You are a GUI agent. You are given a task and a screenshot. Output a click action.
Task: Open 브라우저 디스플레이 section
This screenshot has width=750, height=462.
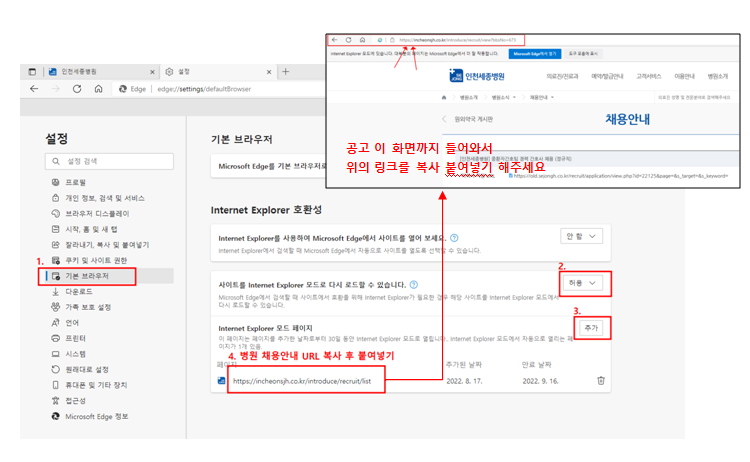click(97, 213)
